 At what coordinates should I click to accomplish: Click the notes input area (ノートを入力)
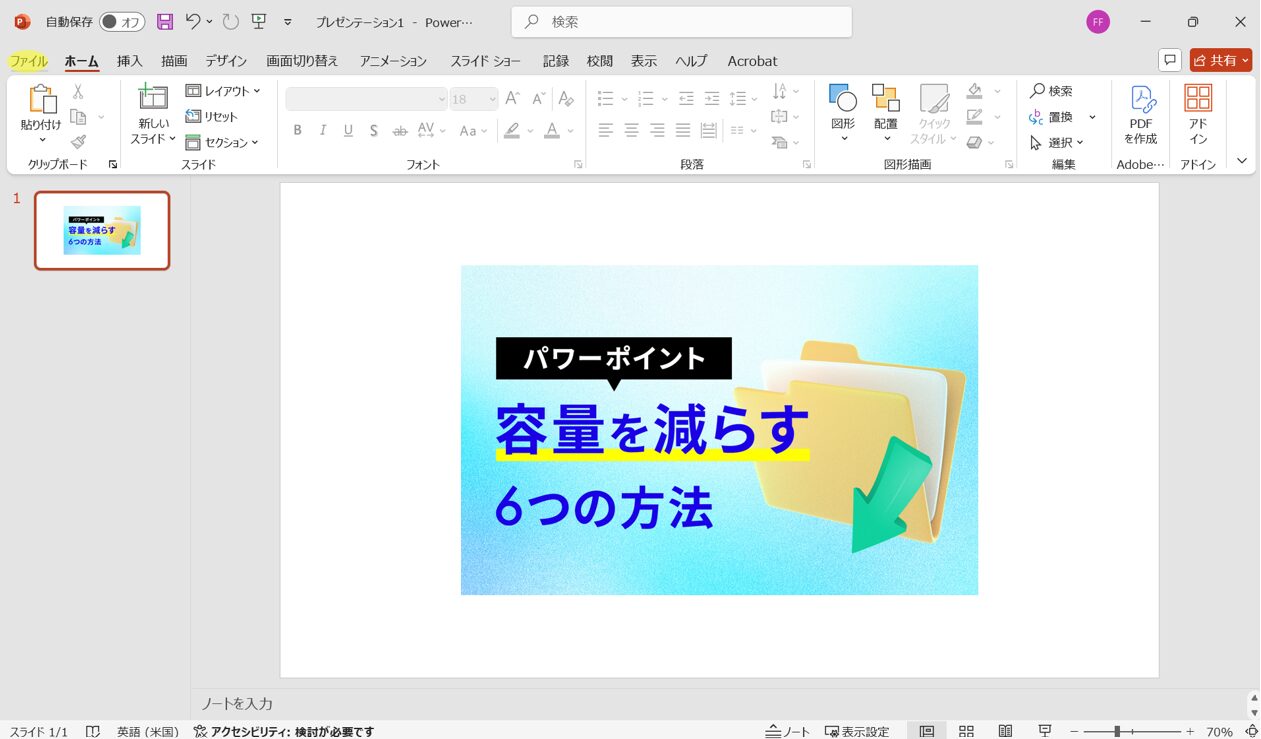[x=237, y=704]
